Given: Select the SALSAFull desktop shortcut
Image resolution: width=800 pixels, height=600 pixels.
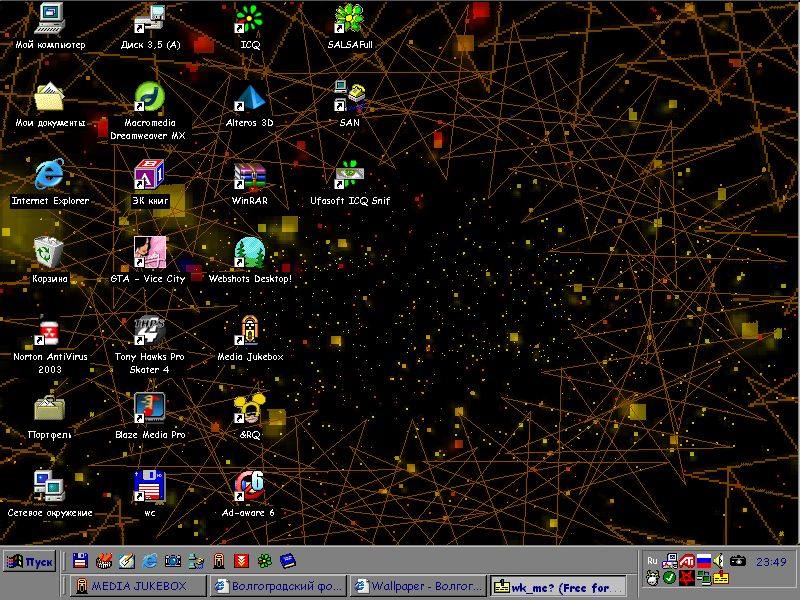Looking at the screenshot, I should tap(349, 26).
